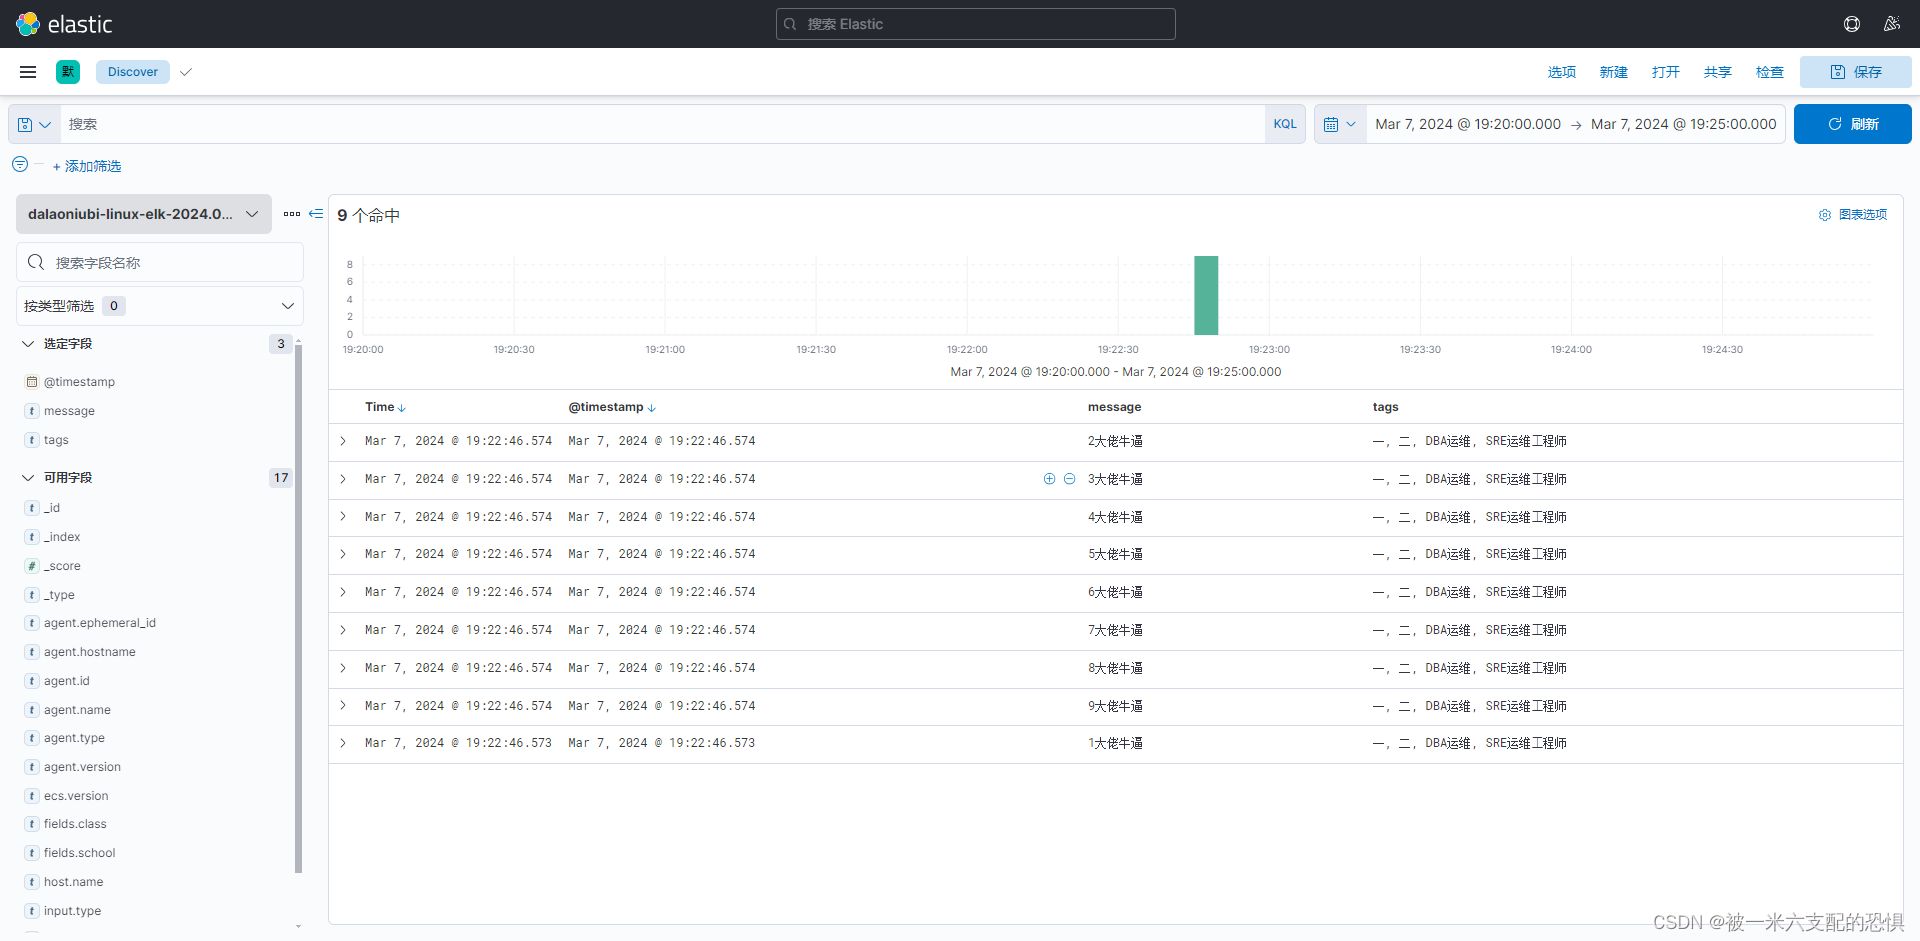Click + 添加筛选 link
The height and width of the screenshot is (941, 1920).
tap(87, 166)
